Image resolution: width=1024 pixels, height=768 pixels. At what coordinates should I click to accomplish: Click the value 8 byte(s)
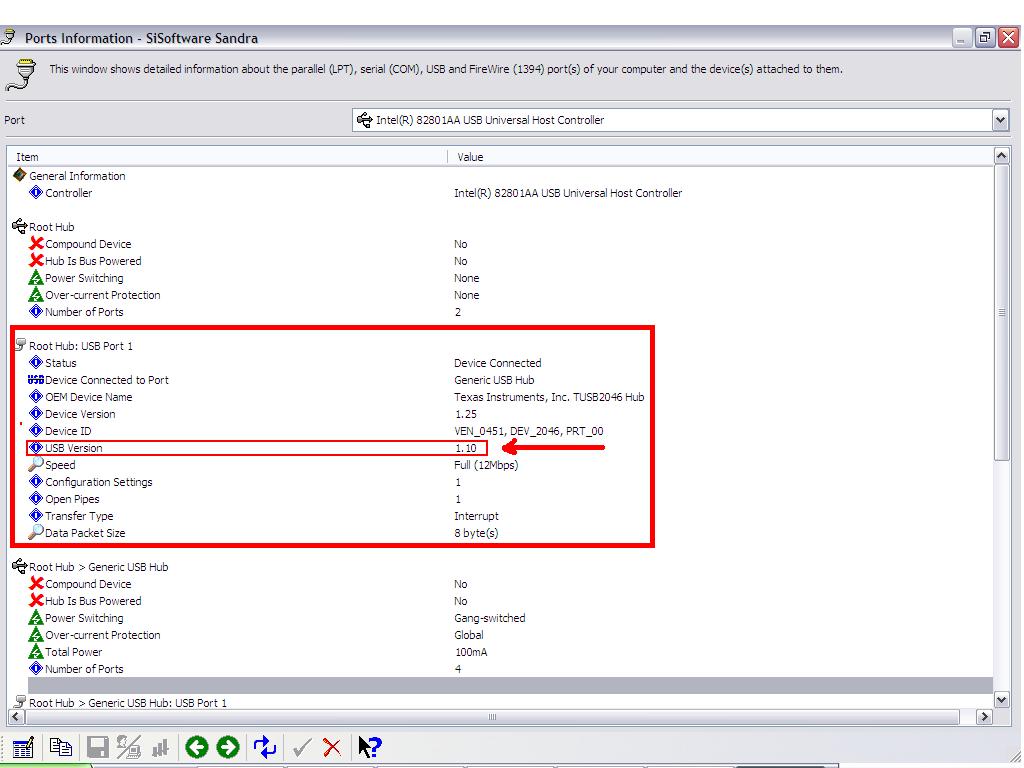point(476,533)
